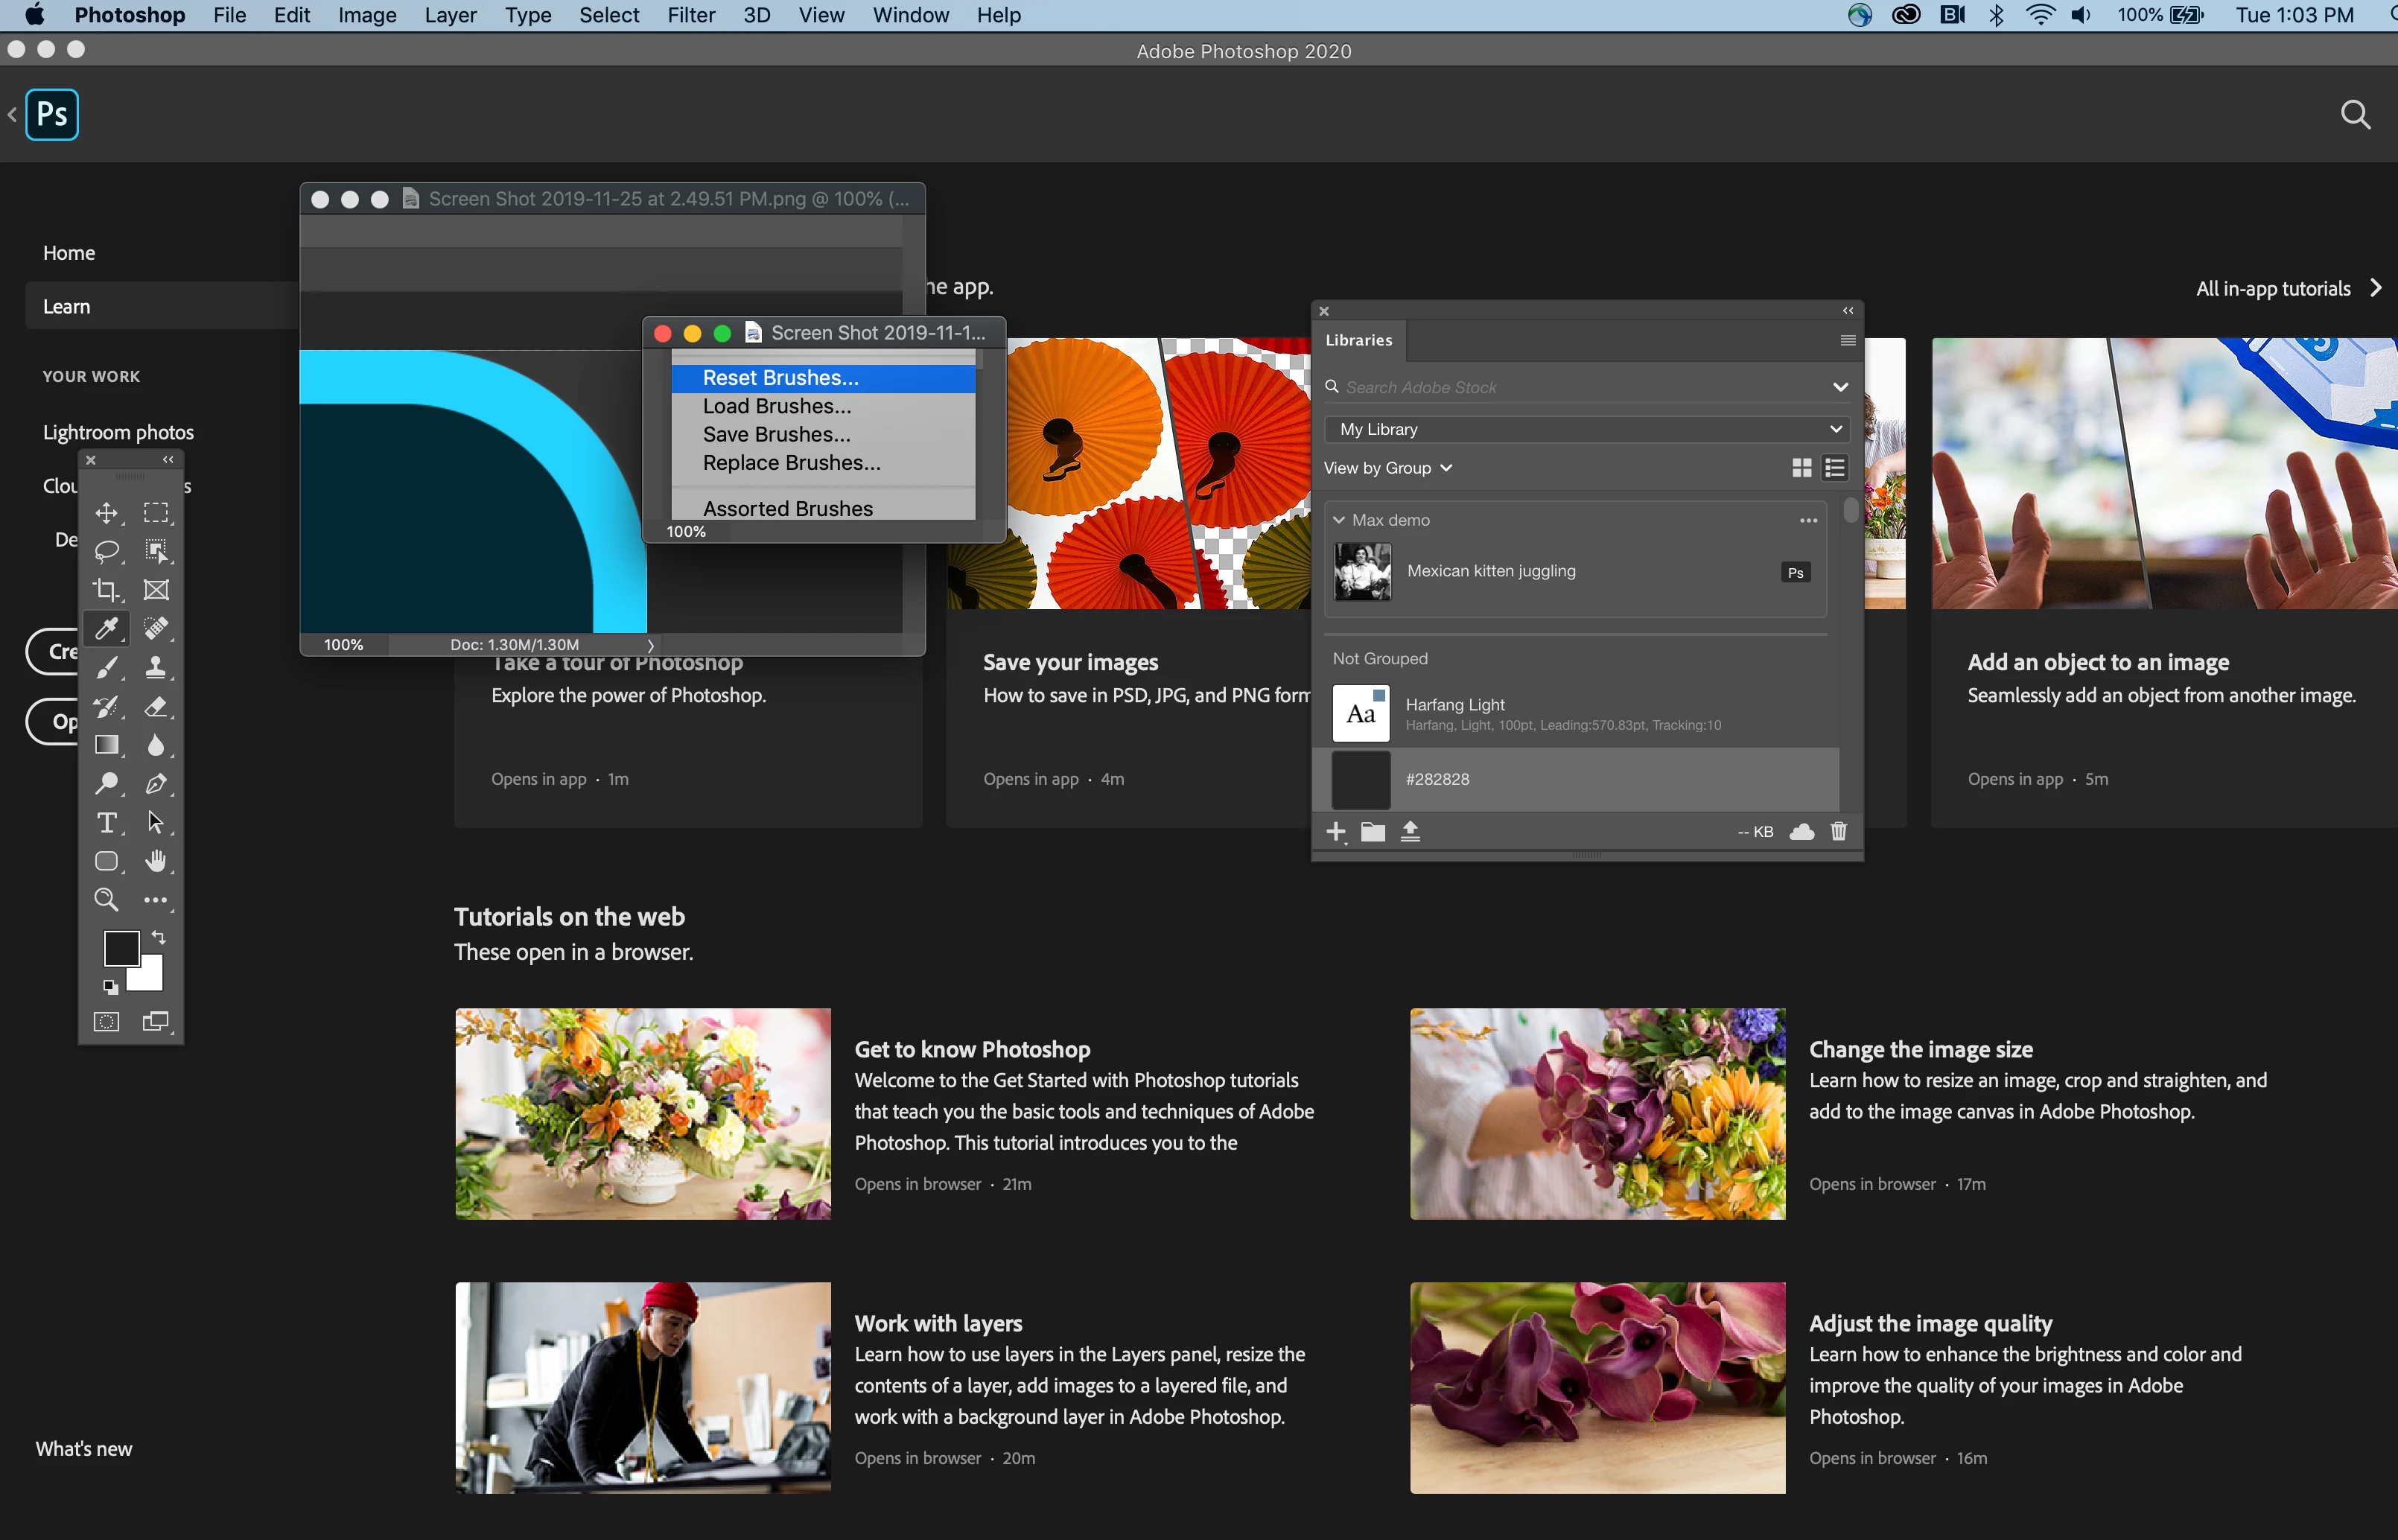Switch Libraries panel to grid view

(1802, 468)
